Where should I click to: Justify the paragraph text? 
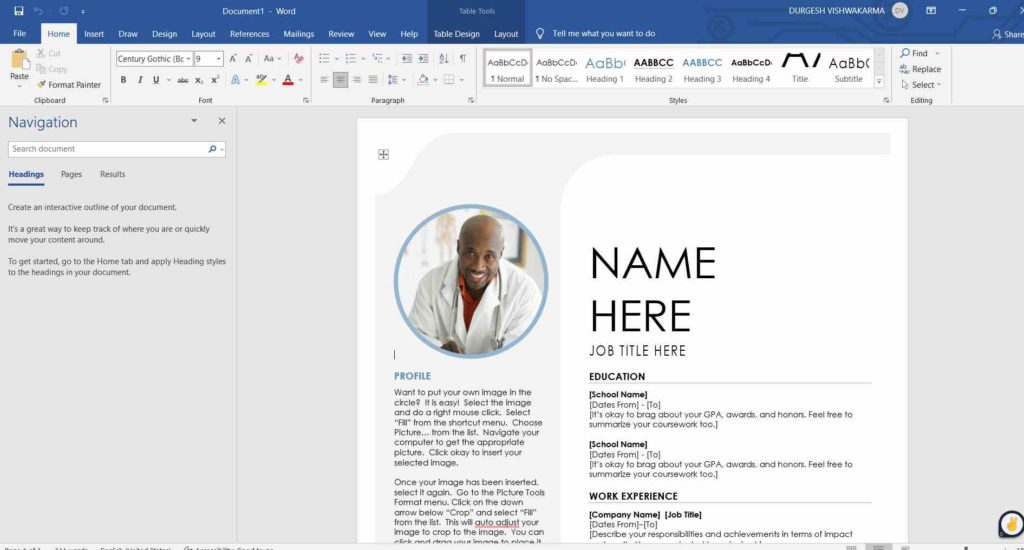[x=373, y=80]
